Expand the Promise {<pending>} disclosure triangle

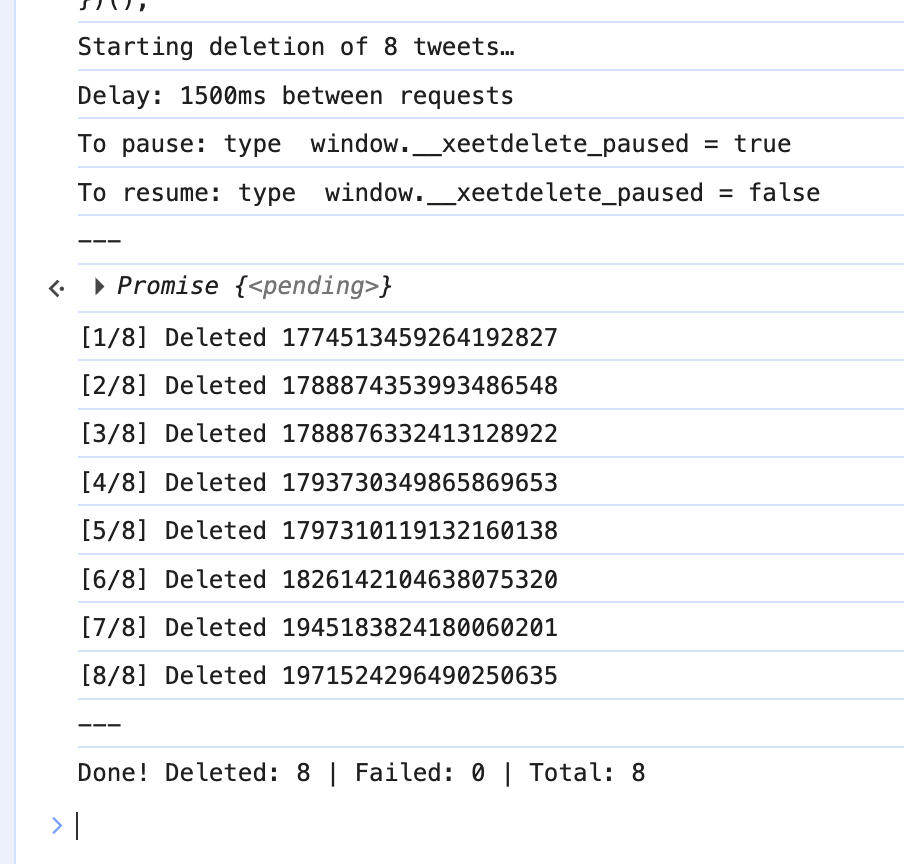click(99, 287)
